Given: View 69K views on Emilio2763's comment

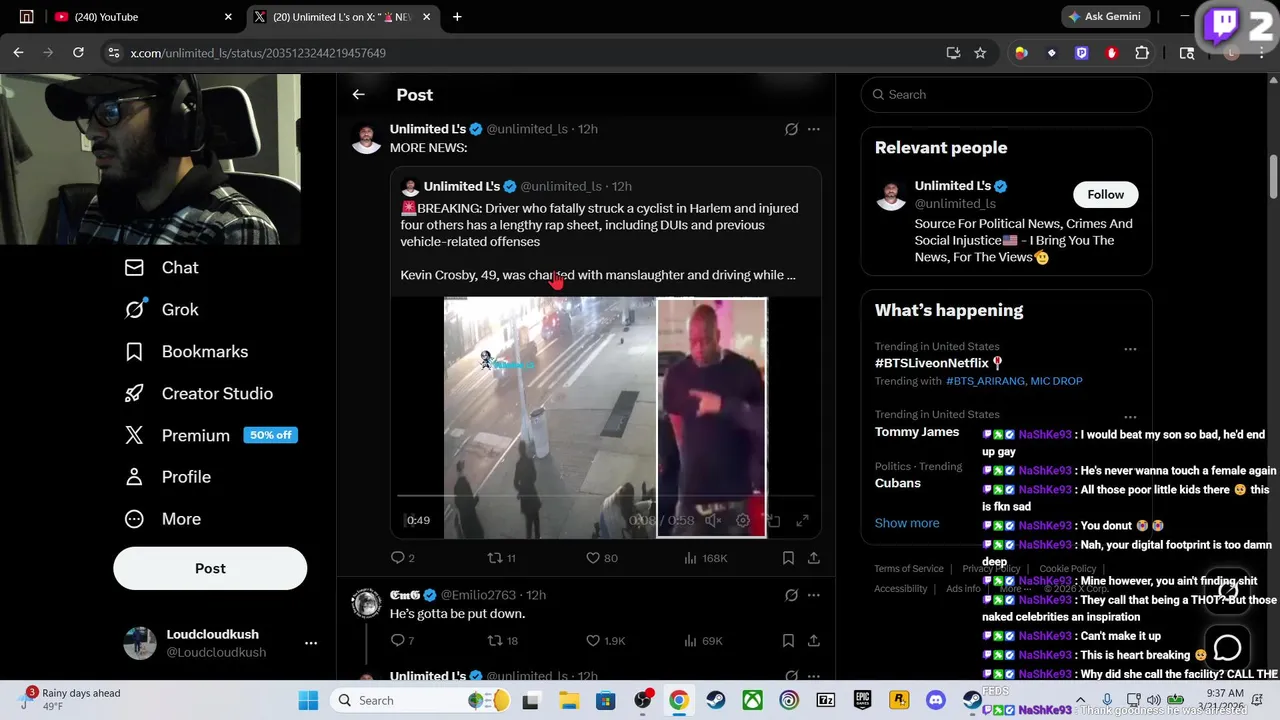Looking at the screenshot, I should tap(705, 640).
